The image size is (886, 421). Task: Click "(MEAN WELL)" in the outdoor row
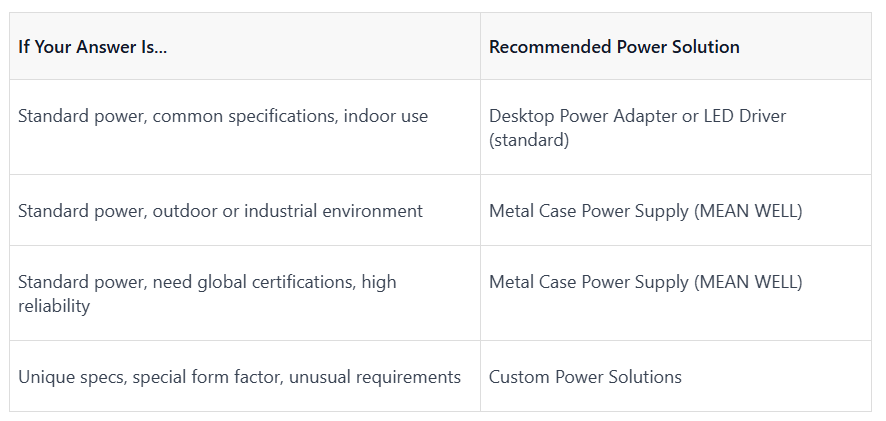point(749,211)
